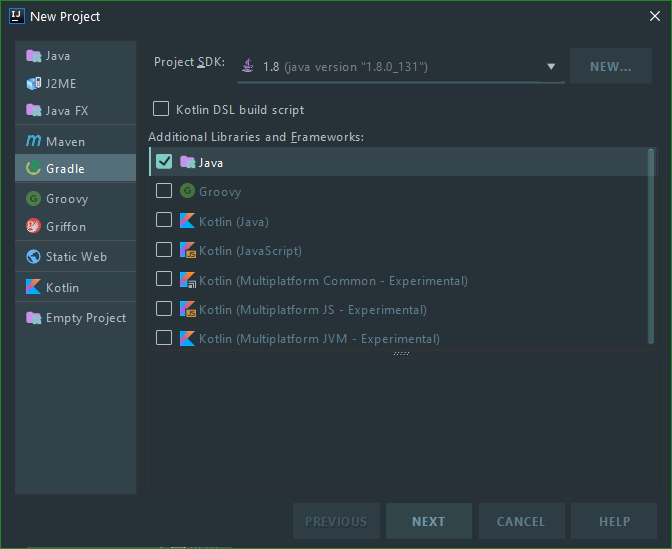Image resolution: width=672 pixels, height=549 pixels.
Task: Click the Groovy icon in sidebar
Action: [x=33, y=198]
